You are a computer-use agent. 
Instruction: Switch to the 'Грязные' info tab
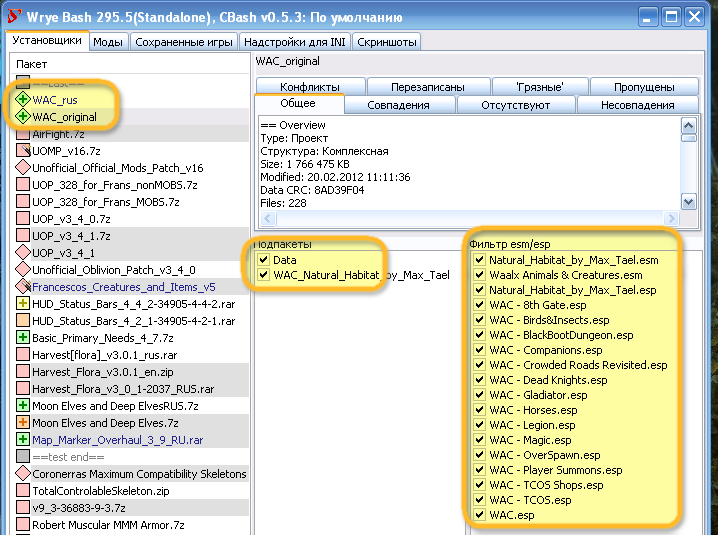540,87
